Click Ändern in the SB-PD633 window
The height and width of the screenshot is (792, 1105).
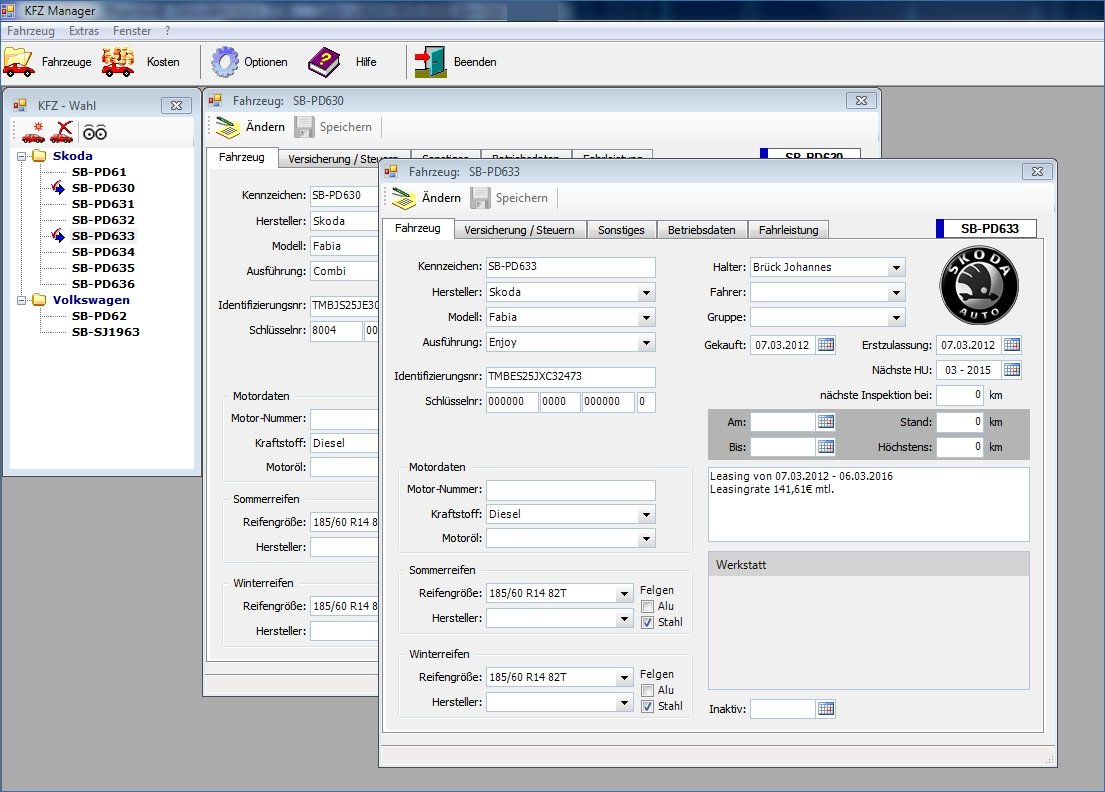coord(427,198)
